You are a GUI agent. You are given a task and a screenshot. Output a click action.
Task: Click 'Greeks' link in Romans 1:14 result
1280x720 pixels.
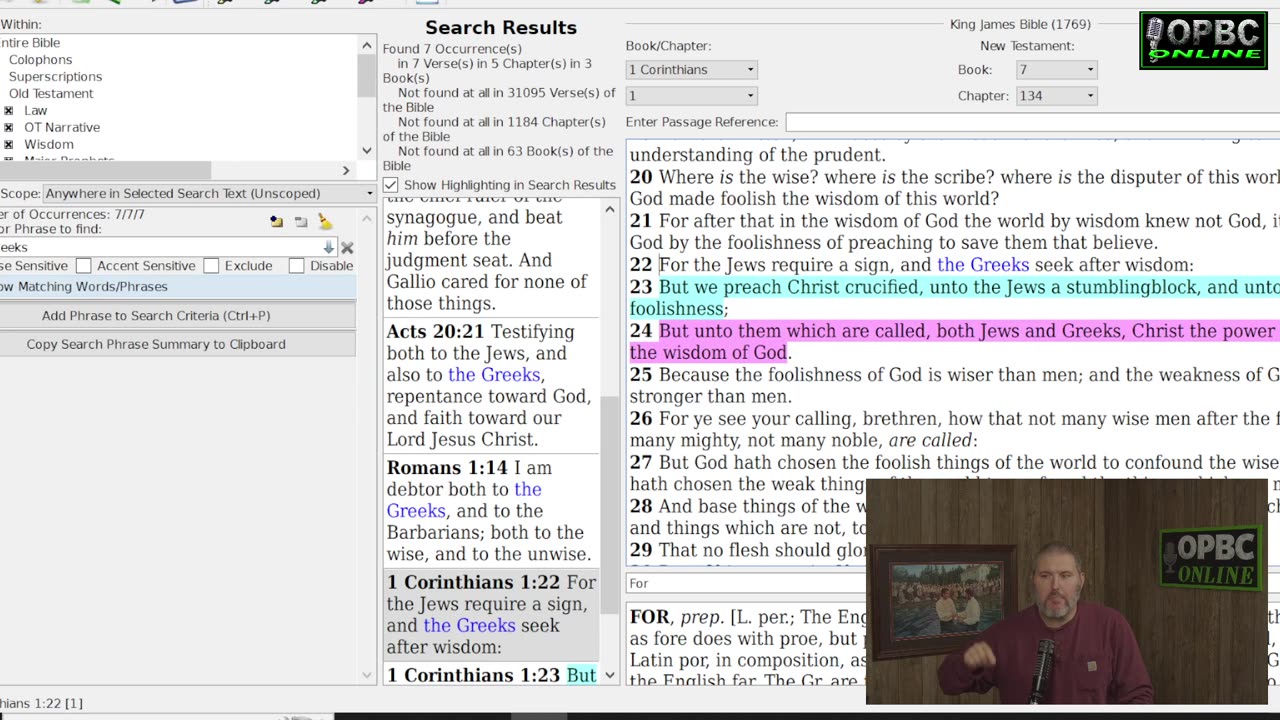point(416,511)
